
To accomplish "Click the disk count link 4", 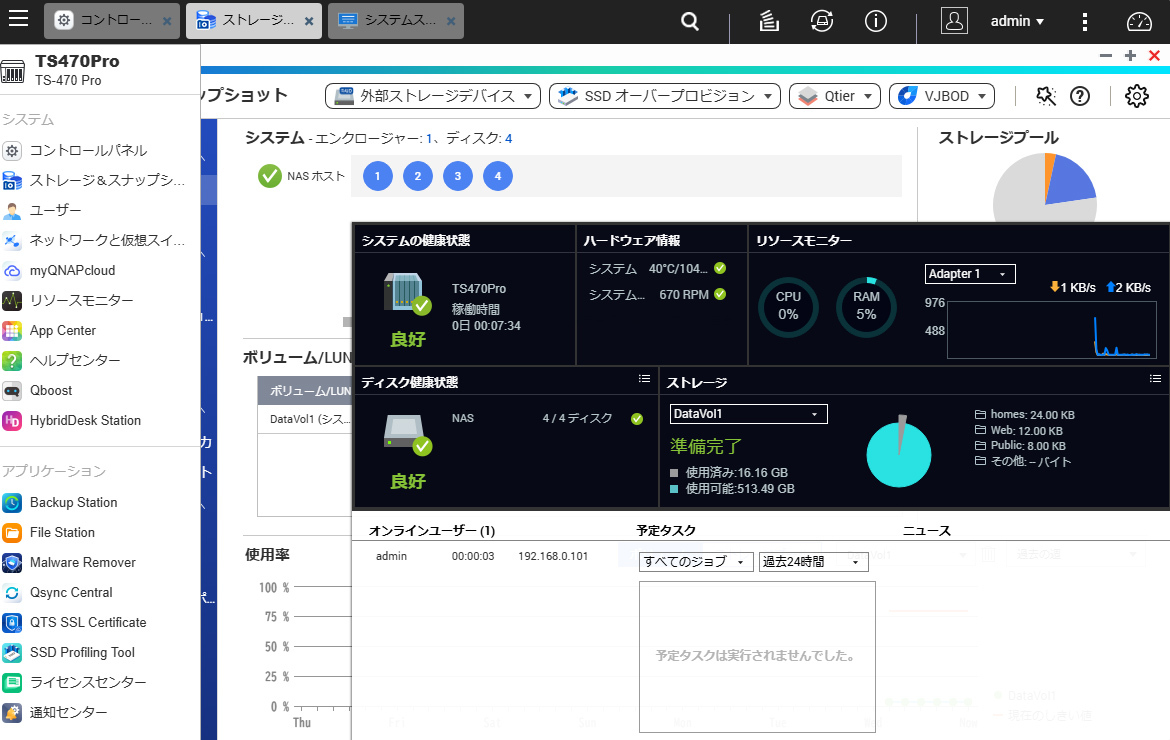I will 509,139.
